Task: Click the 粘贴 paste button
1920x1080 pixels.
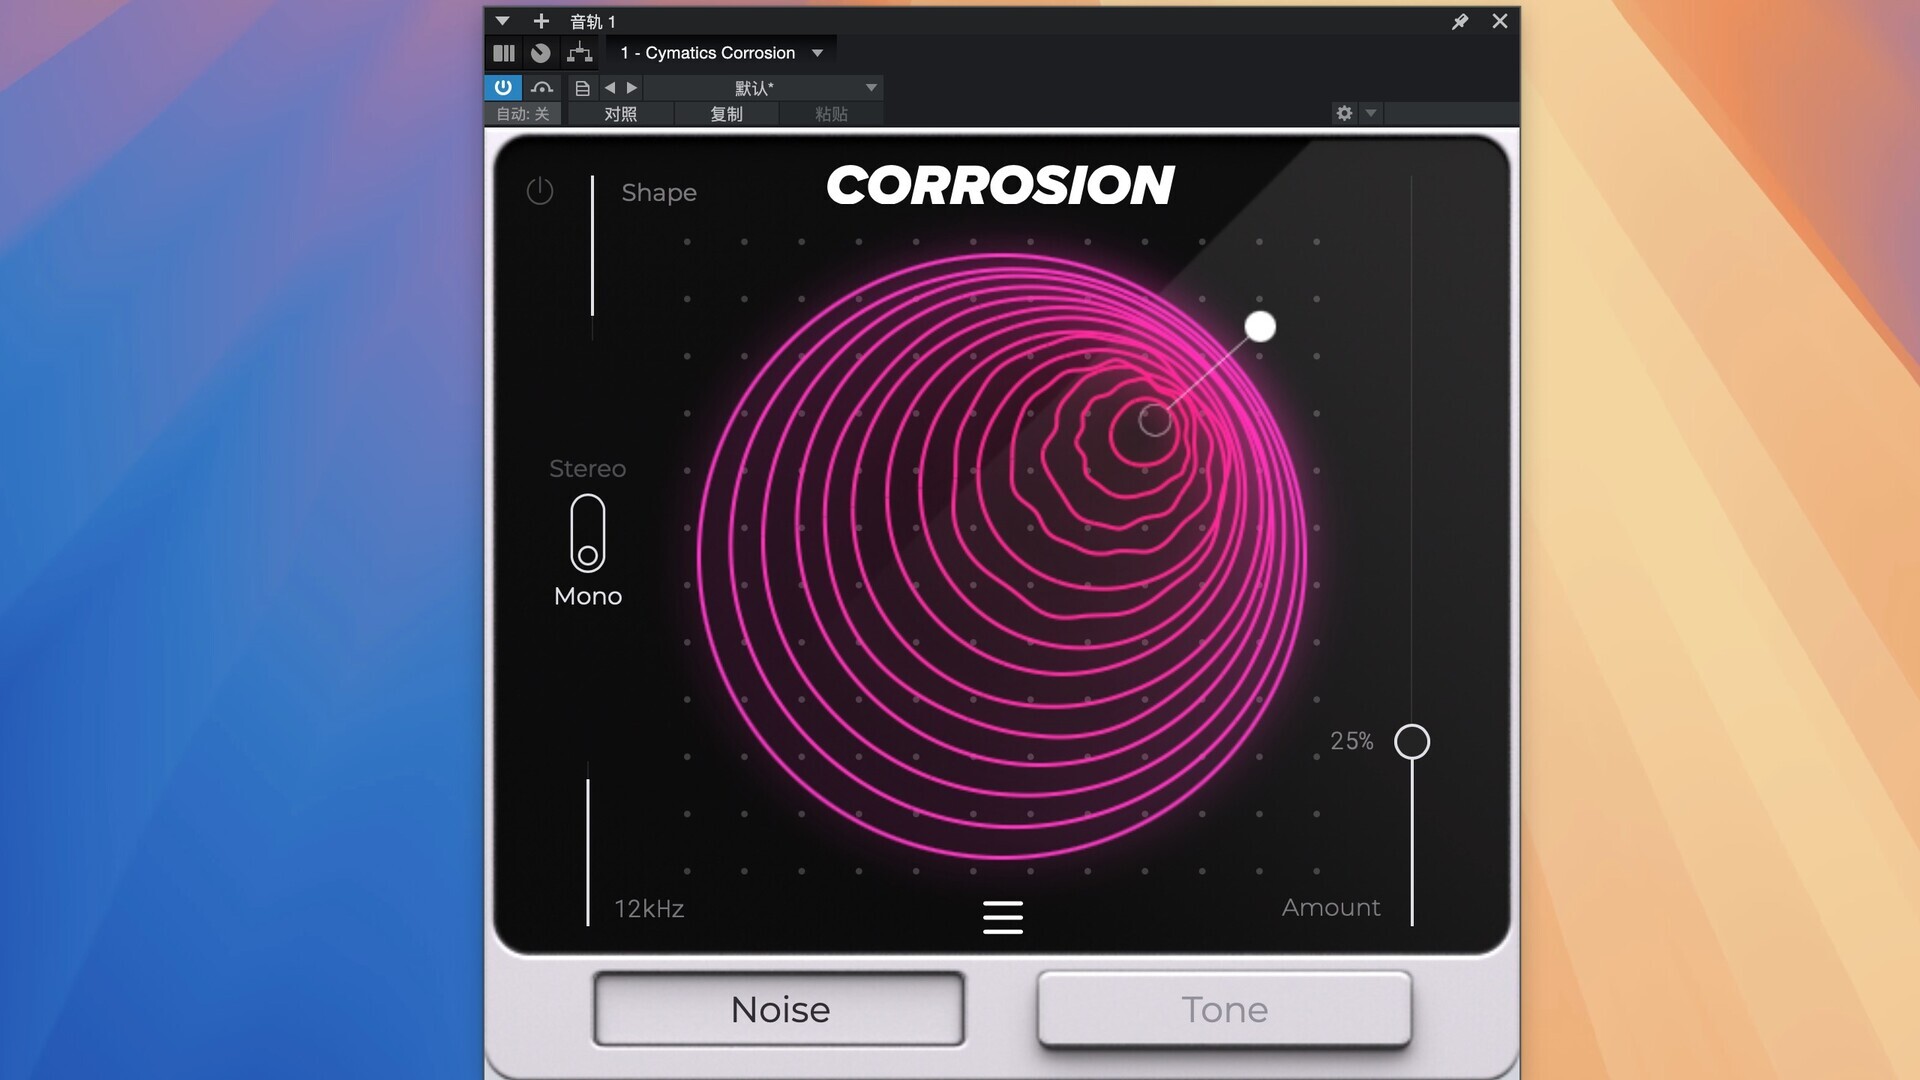Action: [x=832, y=114]
